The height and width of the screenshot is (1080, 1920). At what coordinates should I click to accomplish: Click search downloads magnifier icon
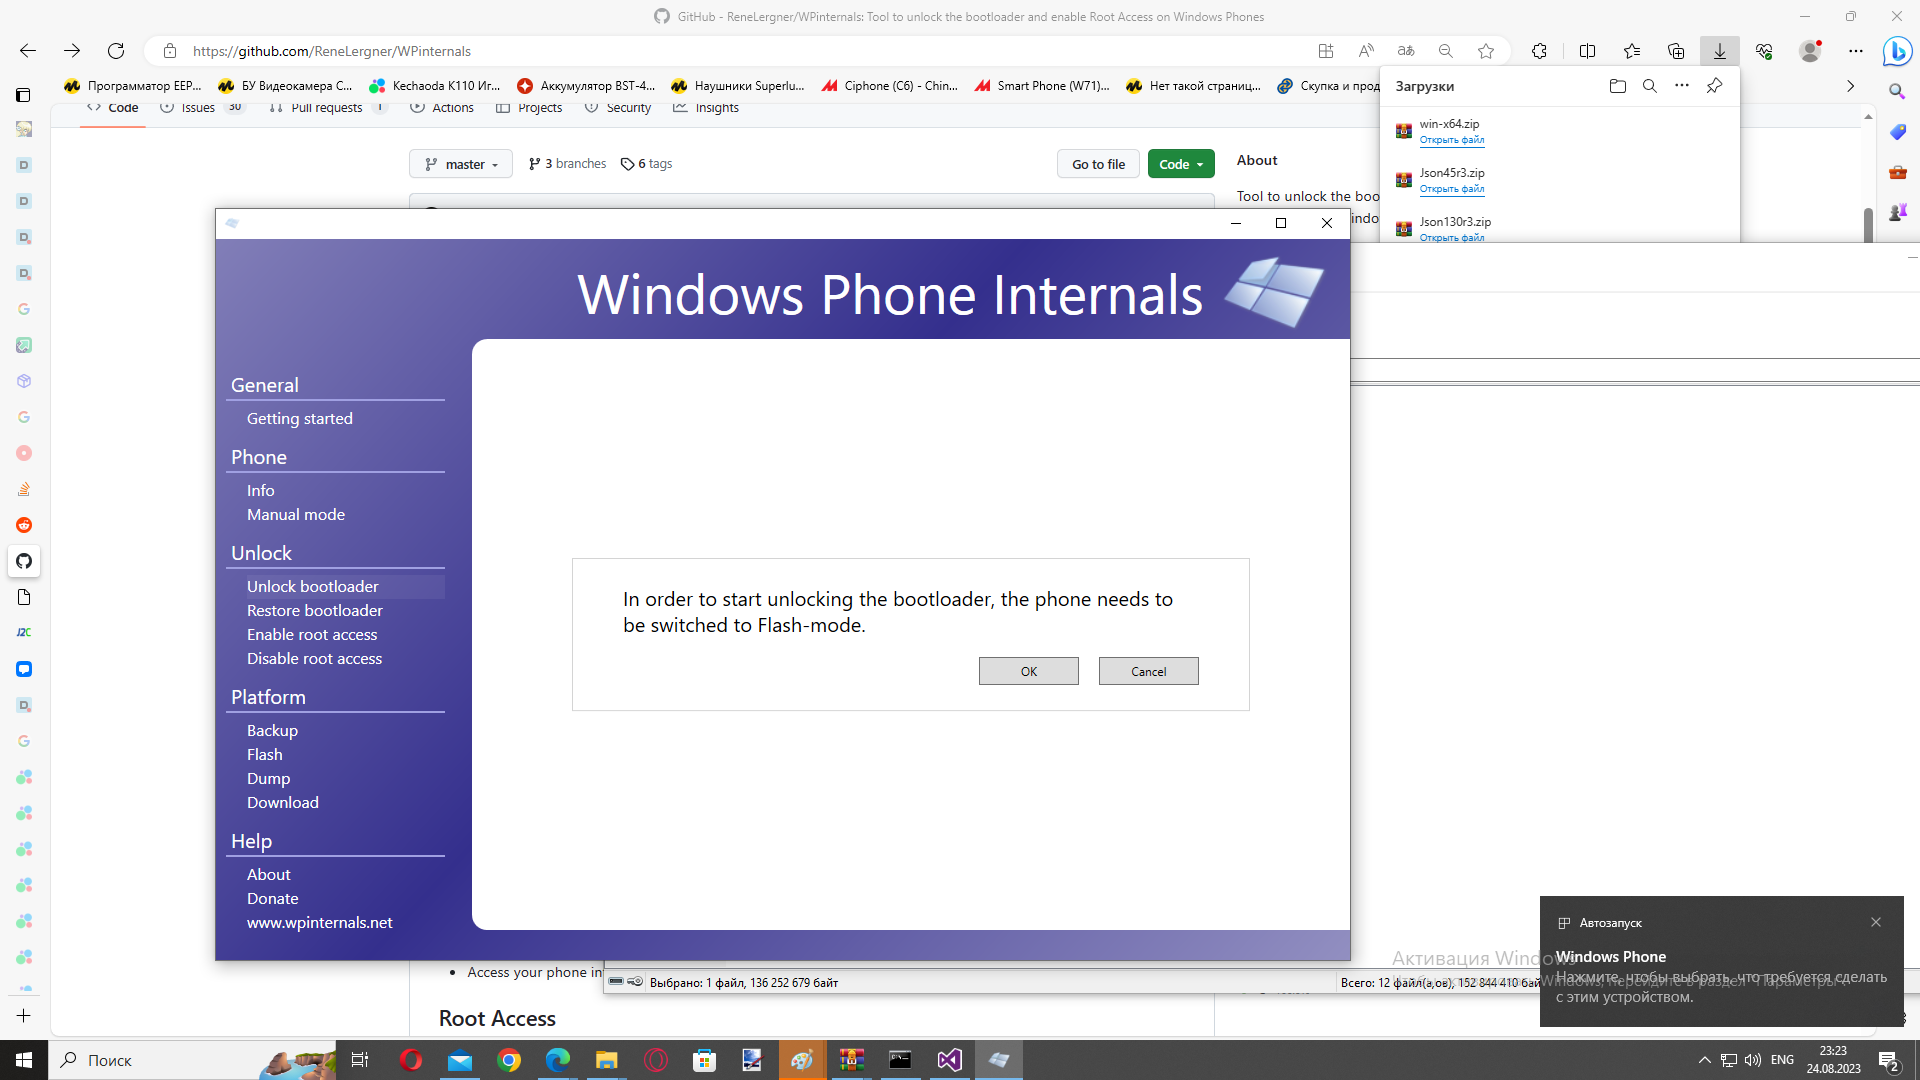coord(1650,86)
